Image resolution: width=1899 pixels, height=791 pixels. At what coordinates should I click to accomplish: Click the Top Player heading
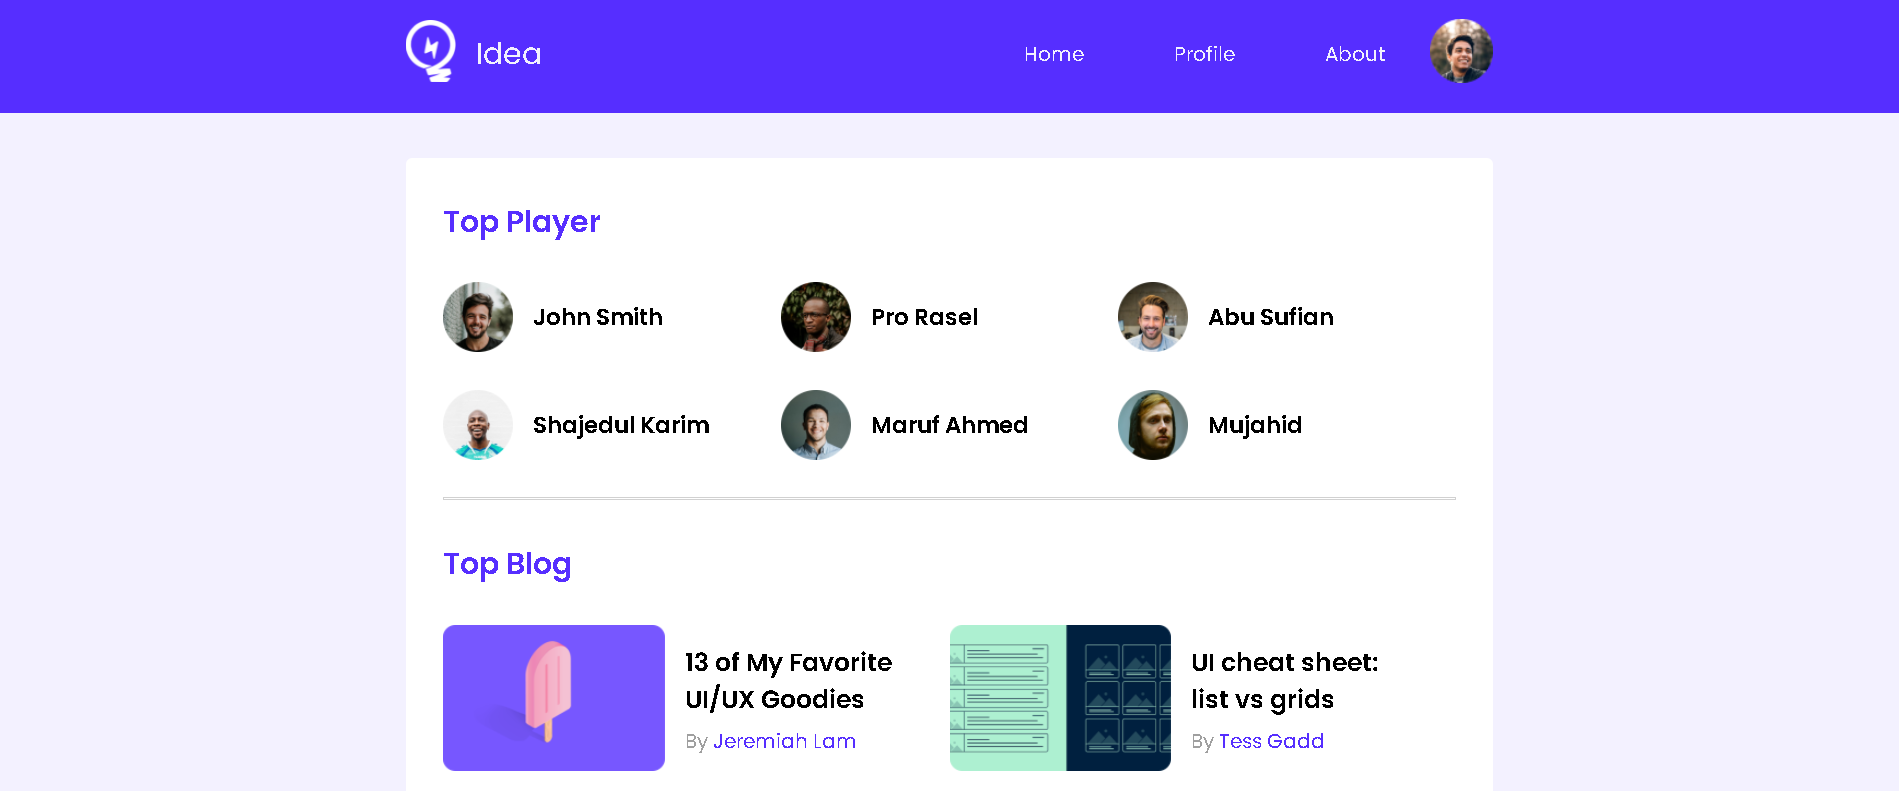522,222
